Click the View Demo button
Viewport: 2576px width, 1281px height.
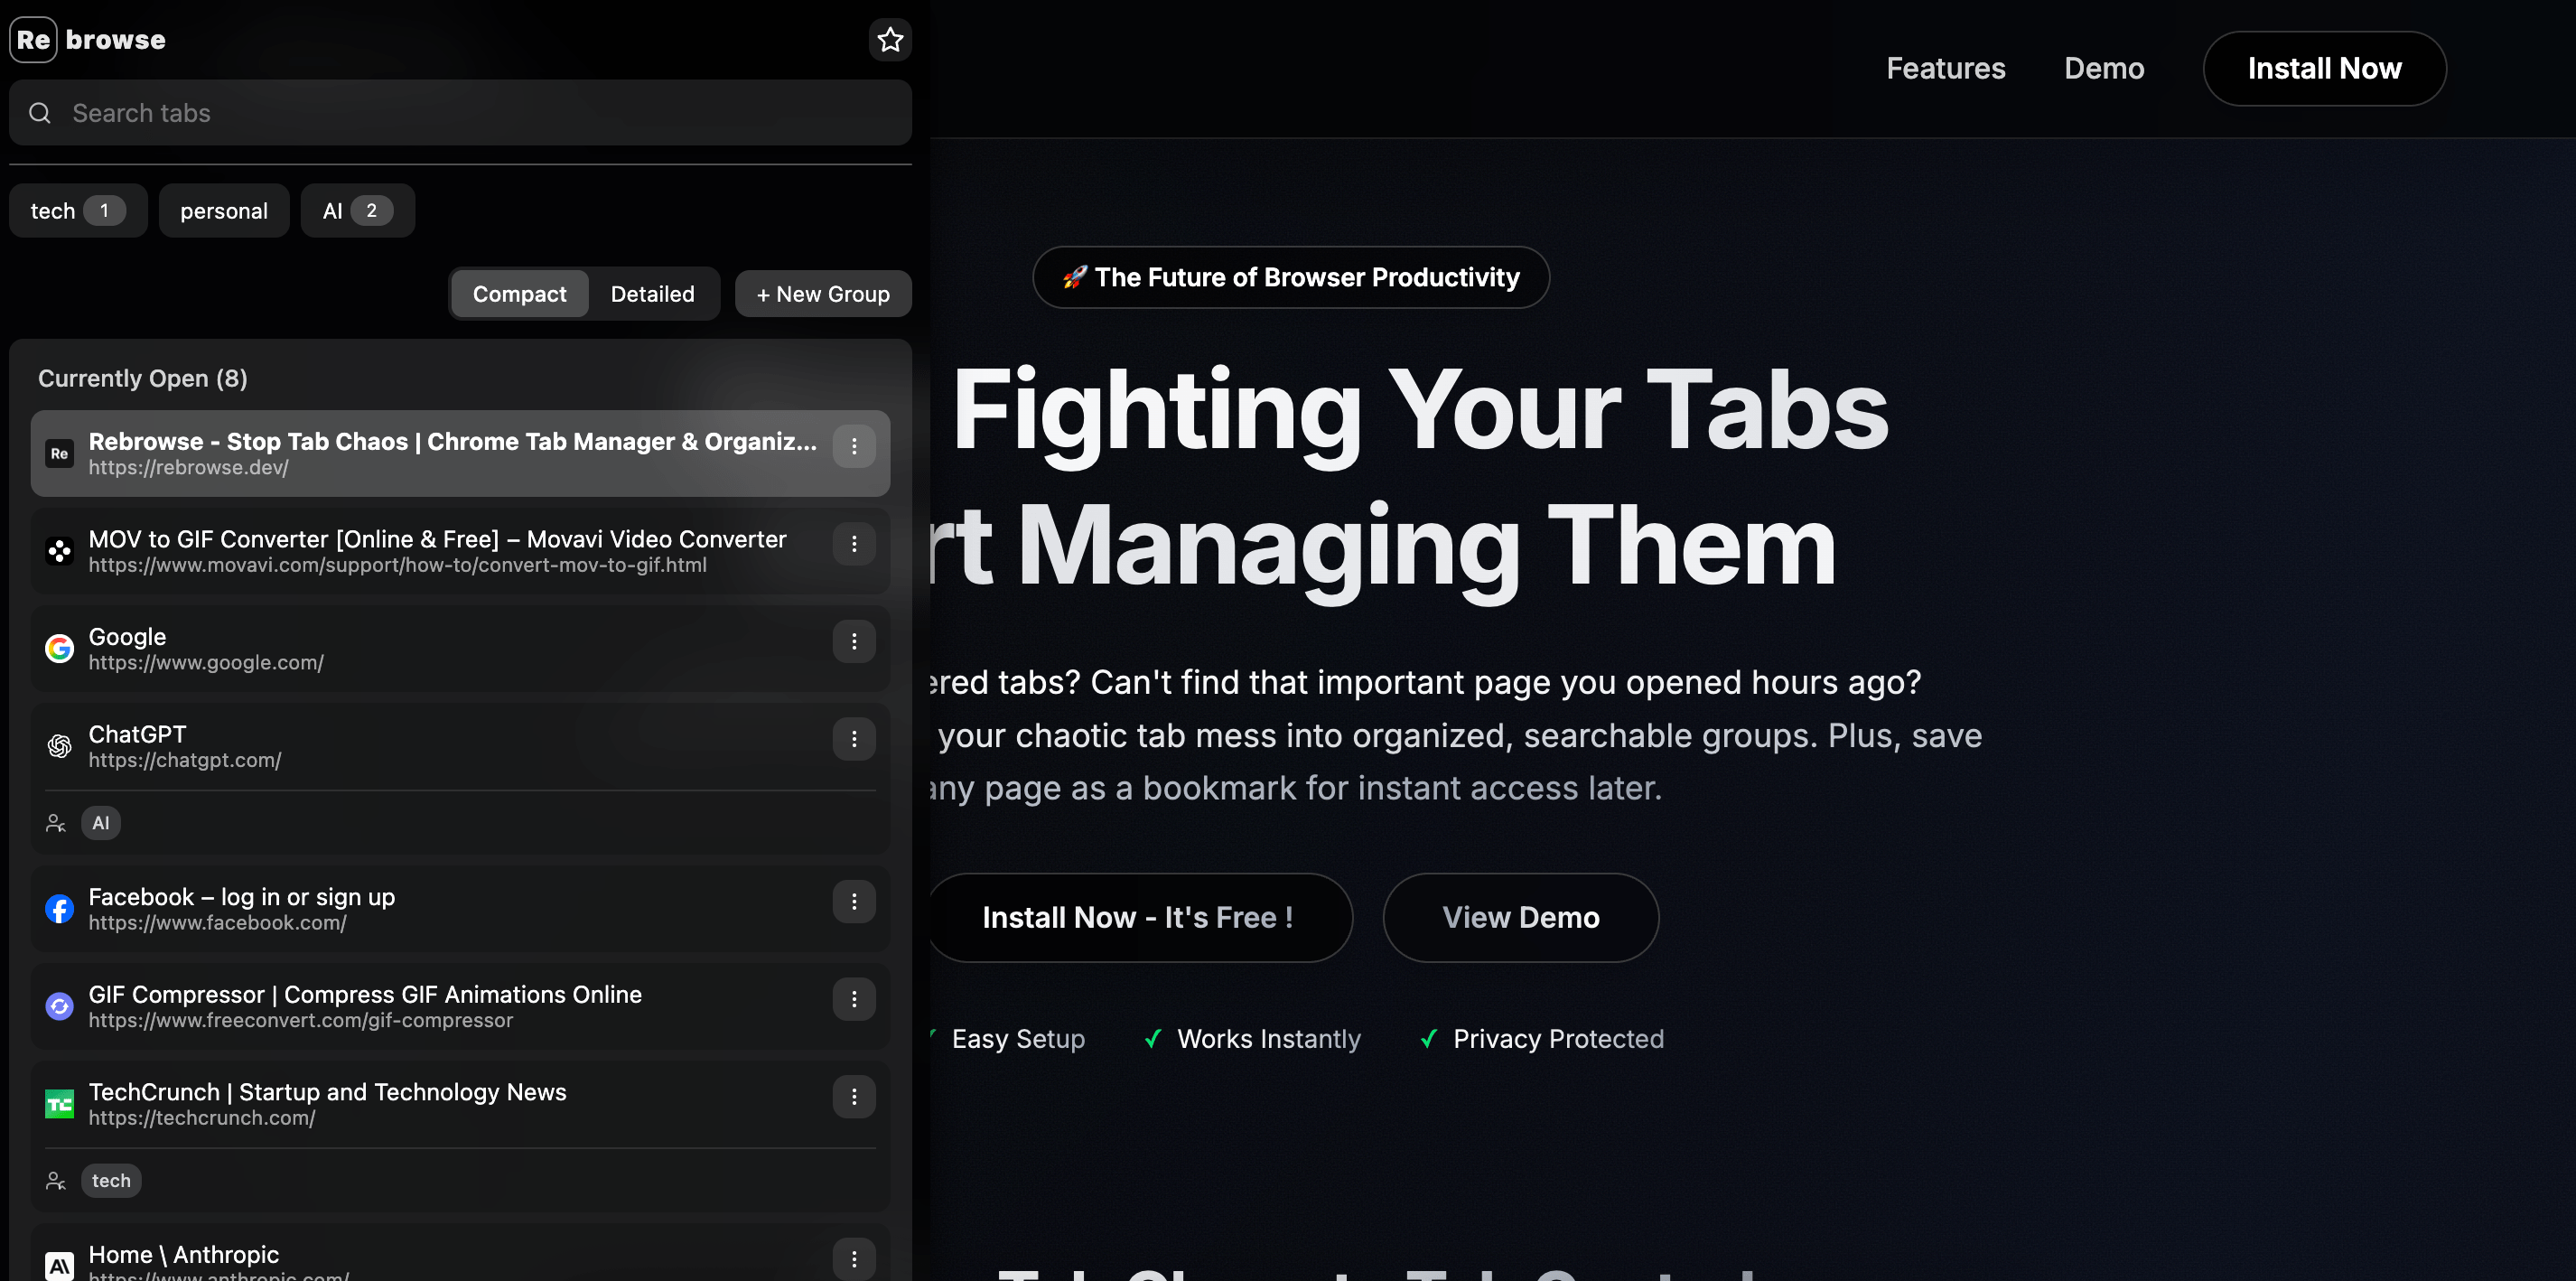[x=1520, y=917]
